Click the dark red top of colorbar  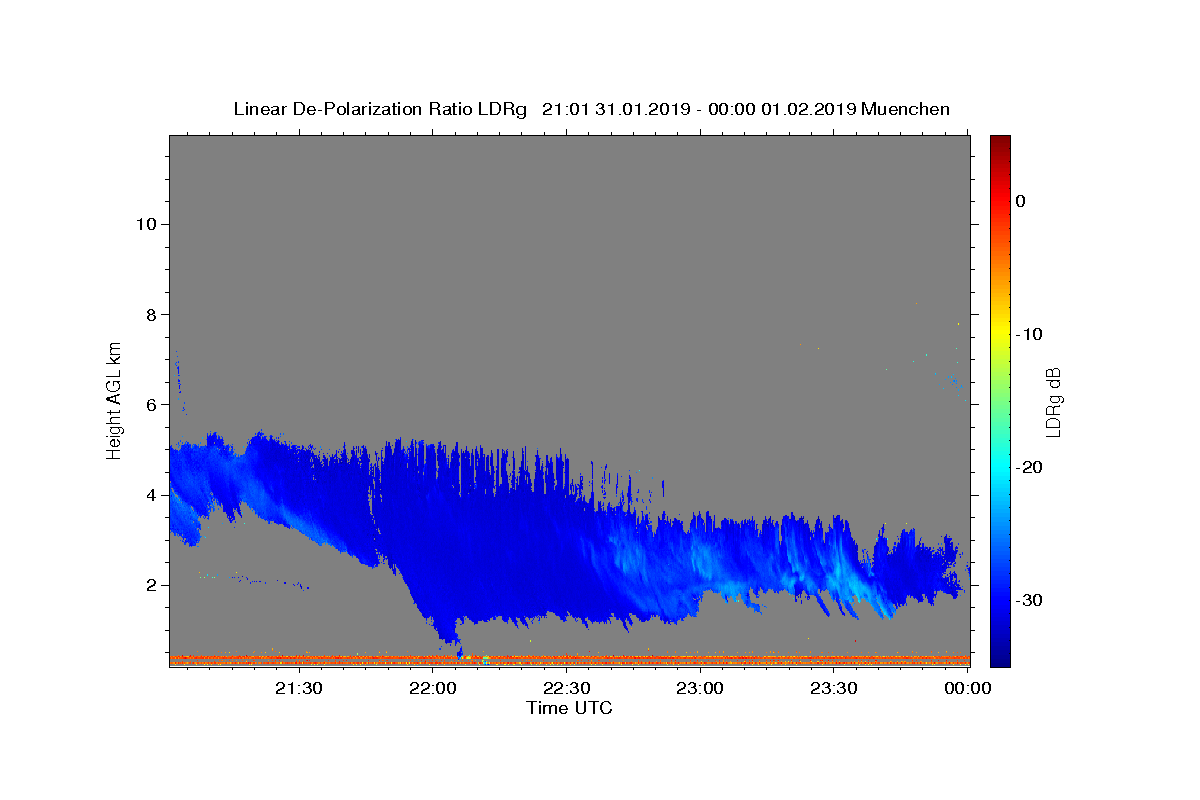point(1000,142)
